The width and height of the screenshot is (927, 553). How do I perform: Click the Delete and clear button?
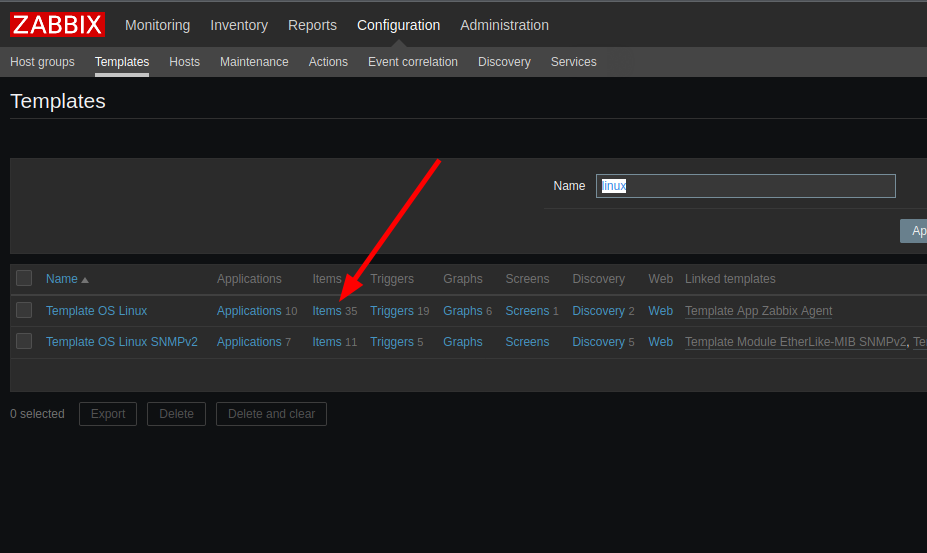[x=271, y=414]
